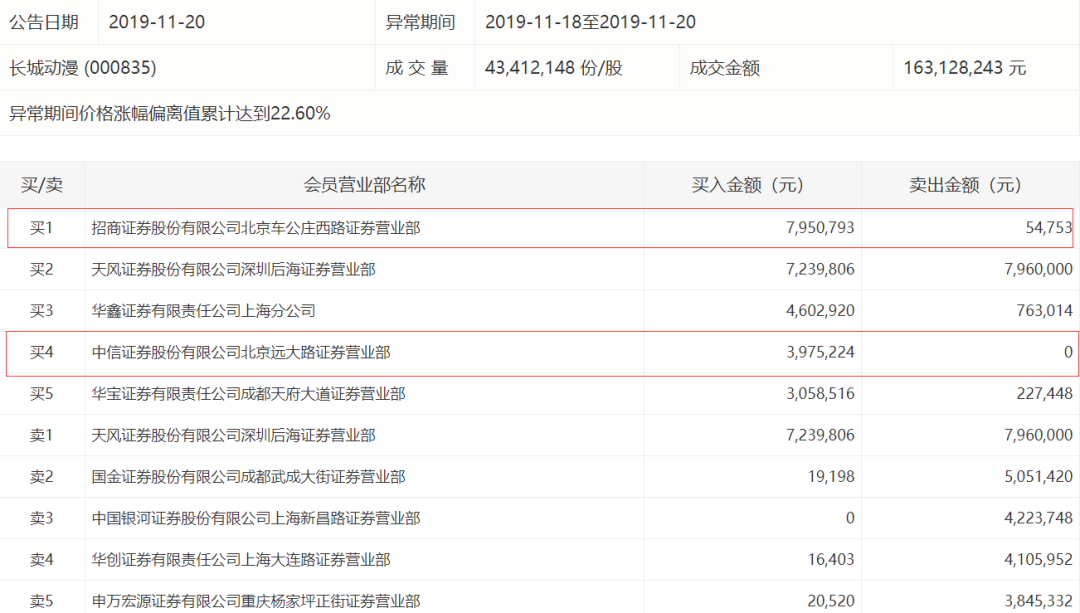The height and width of the screenshot is (613, 1080).
Task: Click buy amount "7,950,793"
Action: click(820, 228)
